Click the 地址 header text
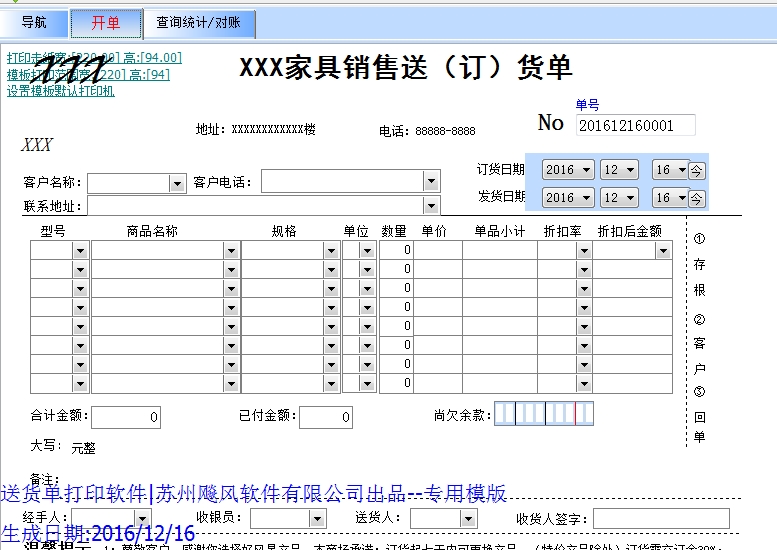This screenshot has width=777, height=550. tap(256, 129)
